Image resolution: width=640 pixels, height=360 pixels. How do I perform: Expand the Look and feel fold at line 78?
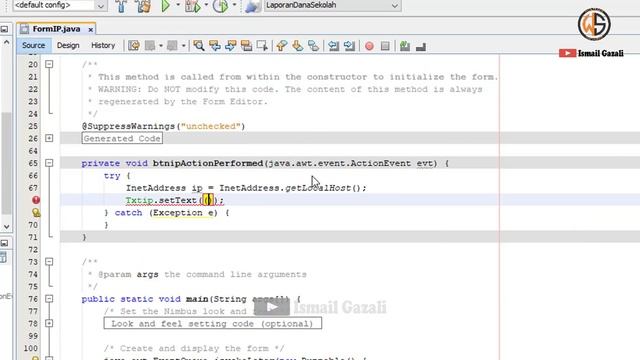49,323
